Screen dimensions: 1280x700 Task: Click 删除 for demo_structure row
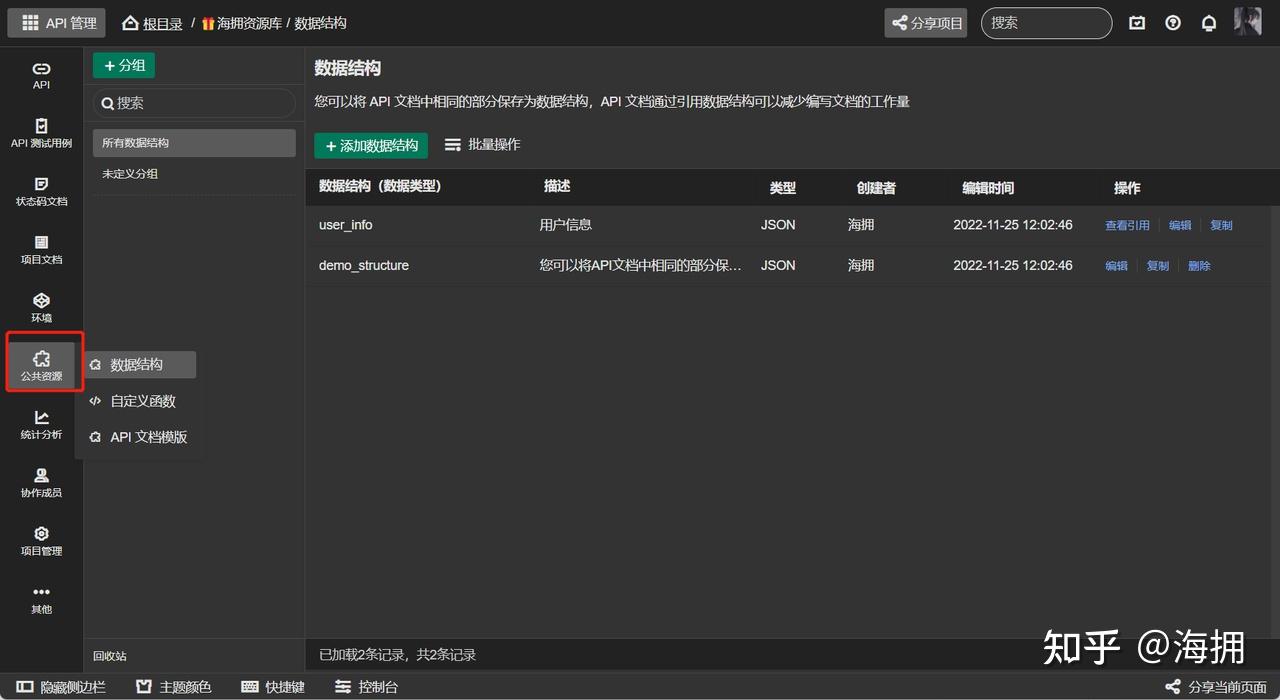point(1199,266)
